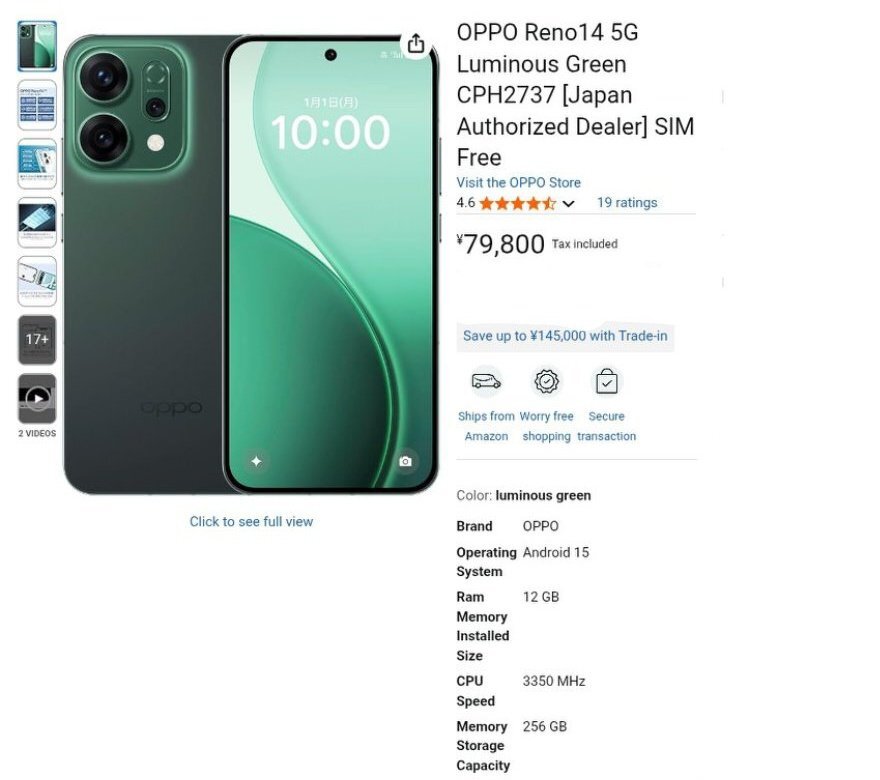This screenshot has height=780, width=880.
Task: Click the share icon on product image
Action: tap(415, 43)
